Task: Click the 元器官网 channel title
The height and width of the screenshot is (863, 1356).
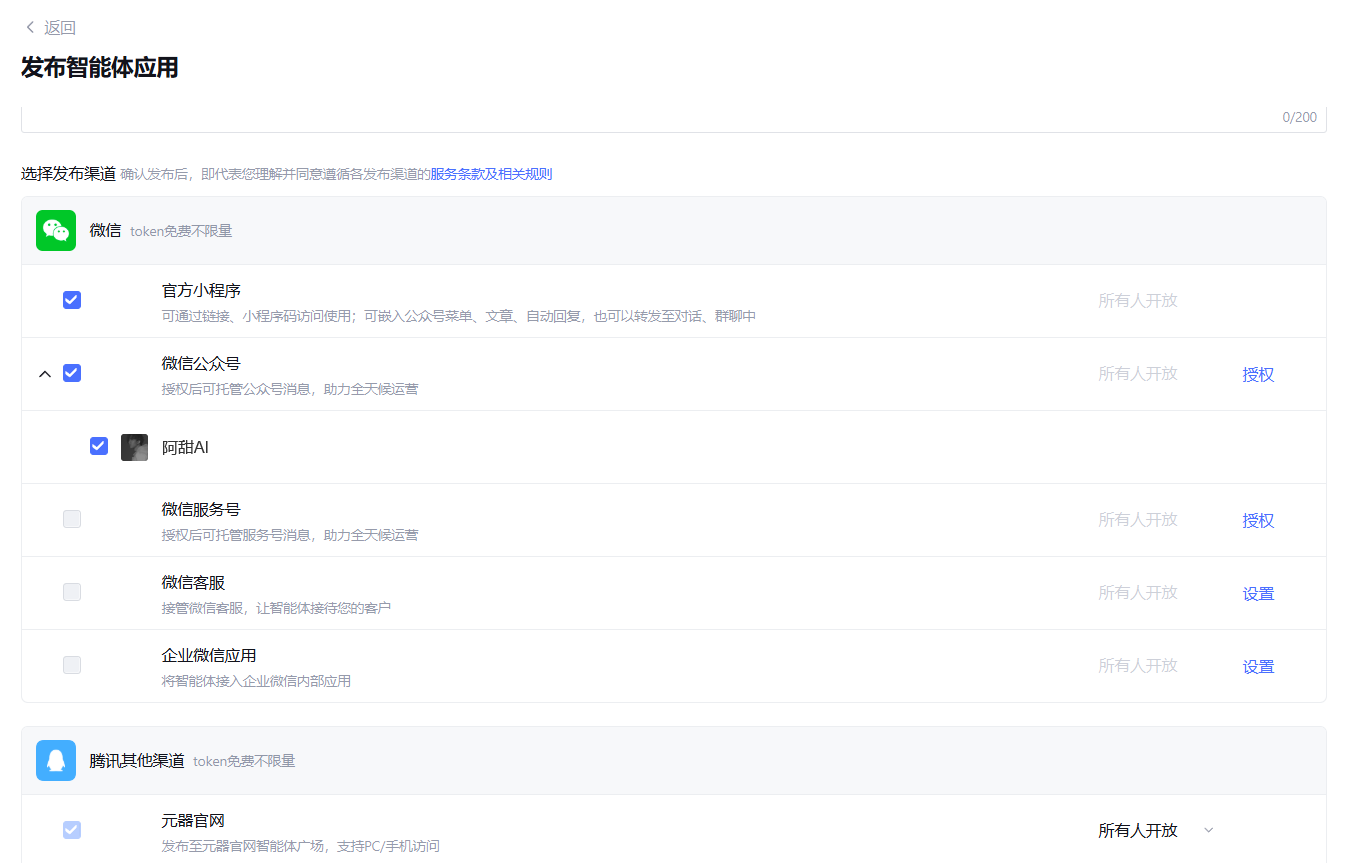Action: pyautogui.click(x=193, y=821)
